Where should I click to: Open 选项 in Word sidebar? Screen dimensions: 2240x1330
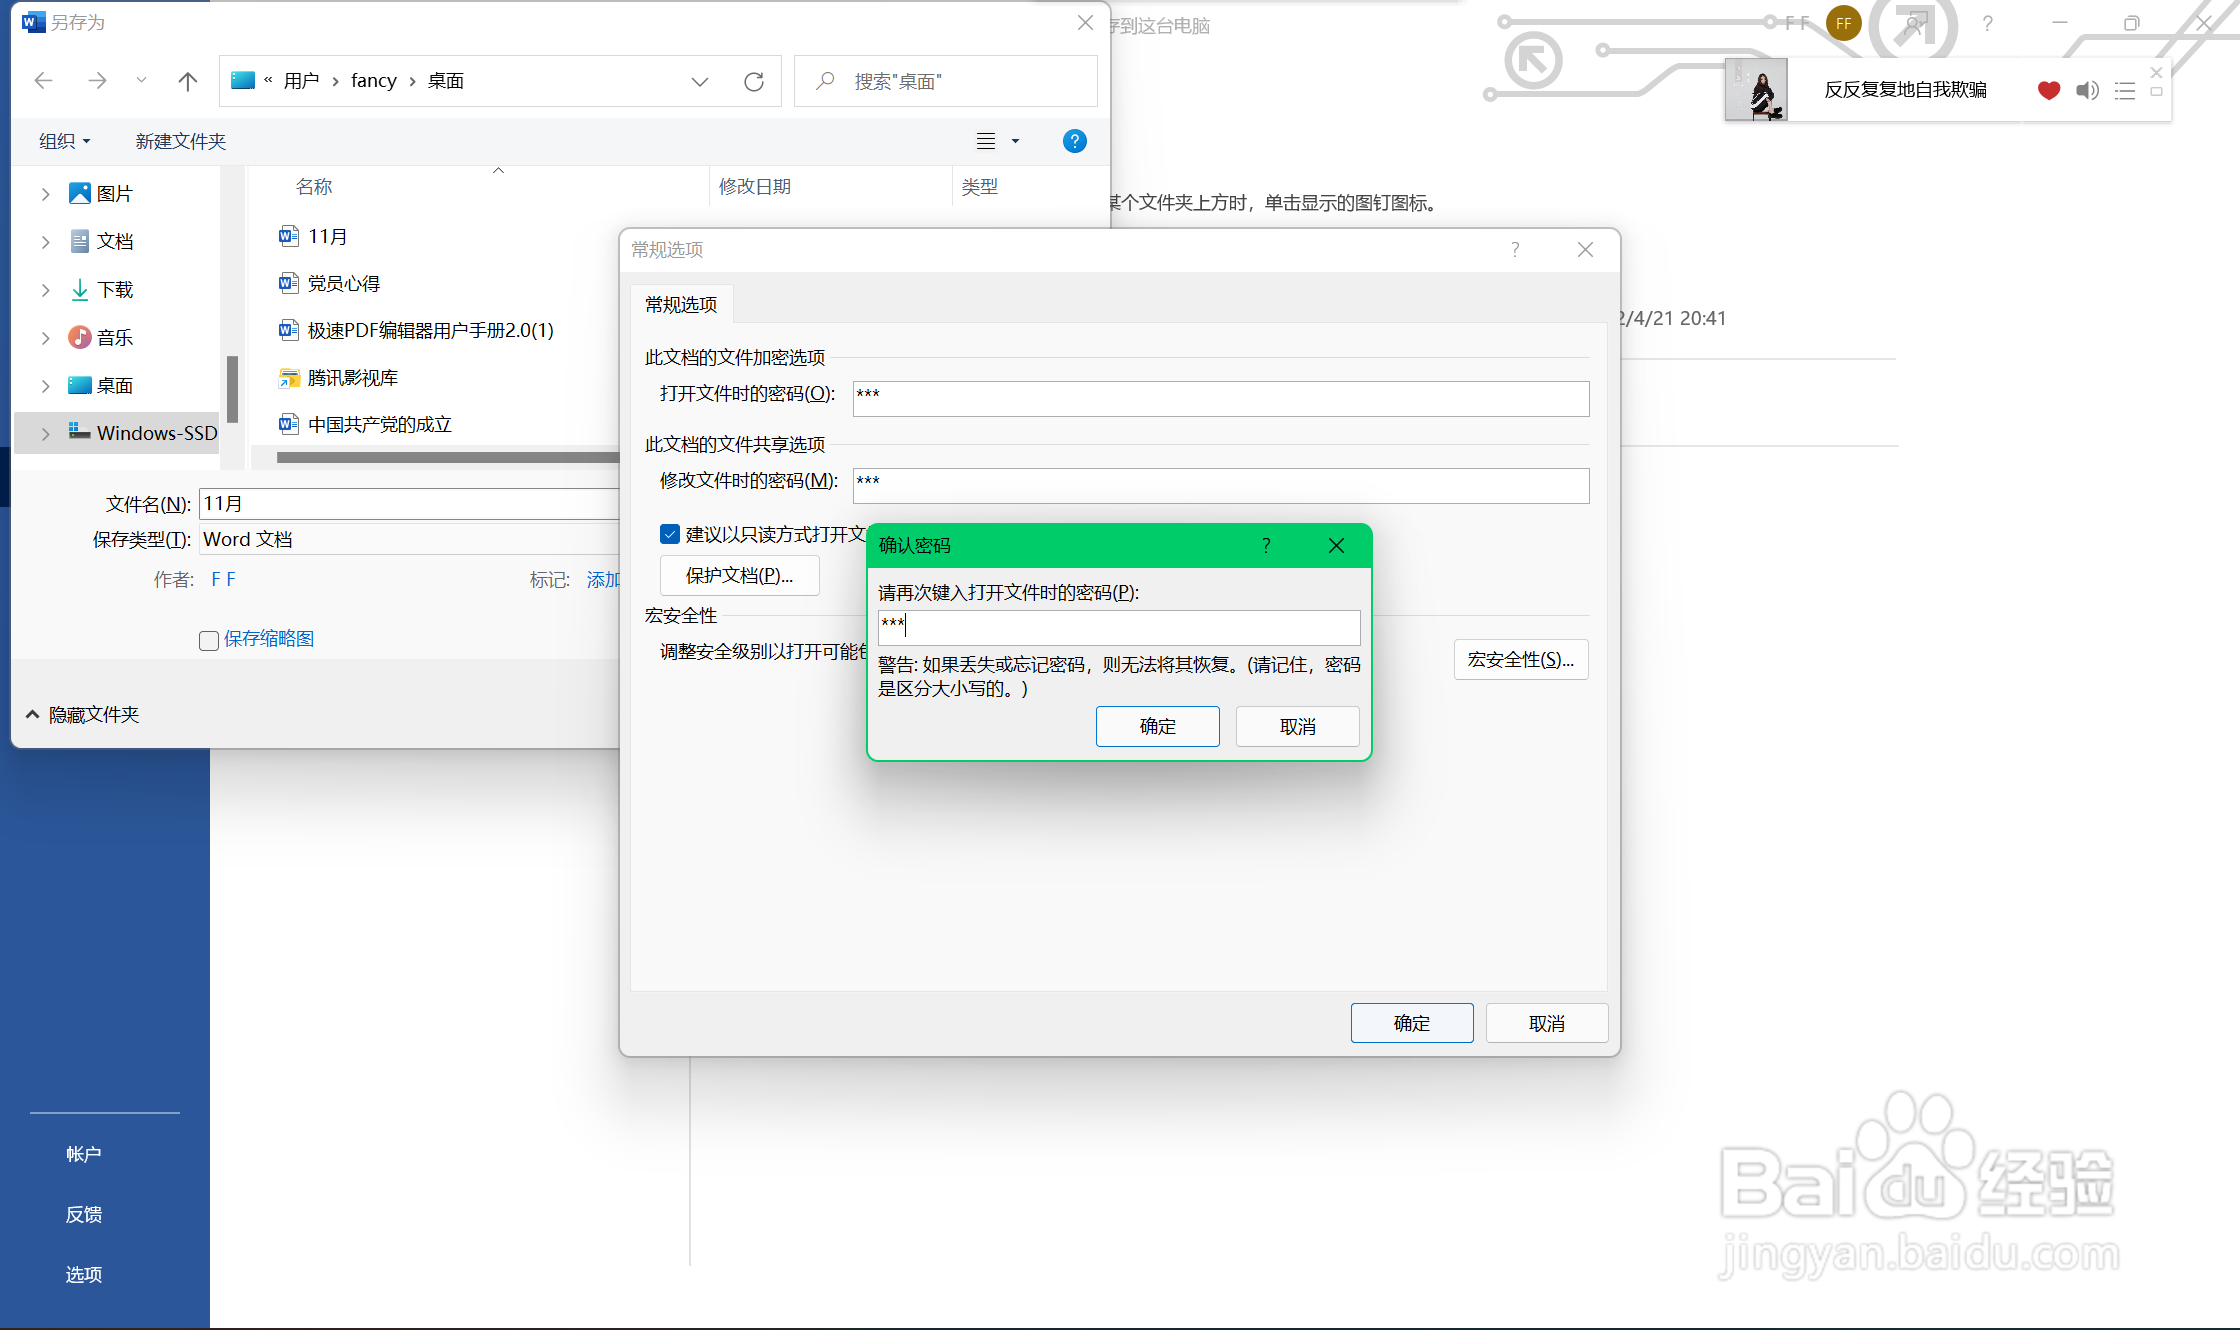(84, 1274)
